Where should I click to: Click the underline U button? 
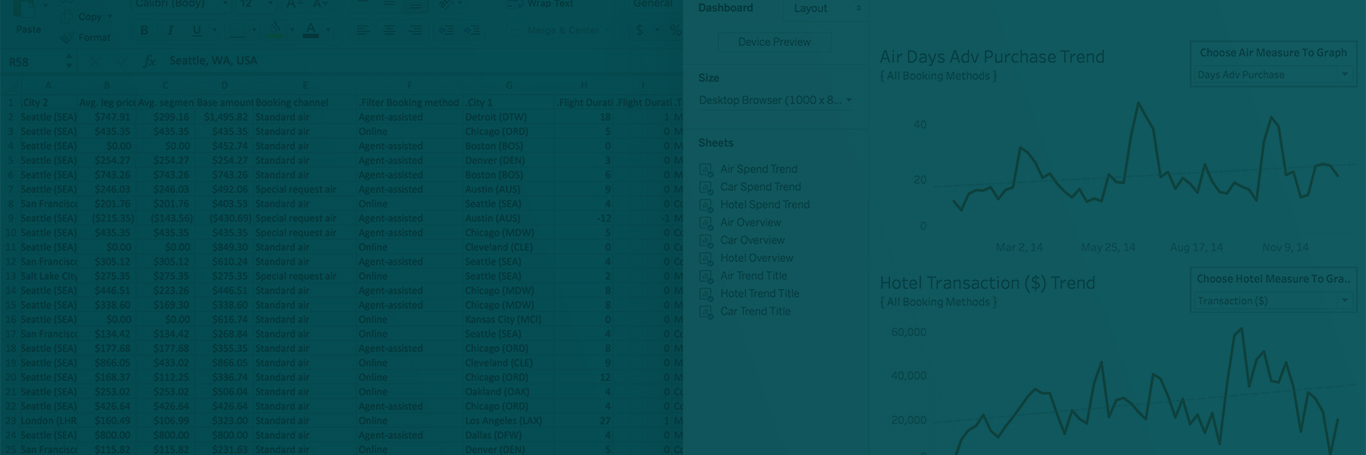[x=196, y=31]
